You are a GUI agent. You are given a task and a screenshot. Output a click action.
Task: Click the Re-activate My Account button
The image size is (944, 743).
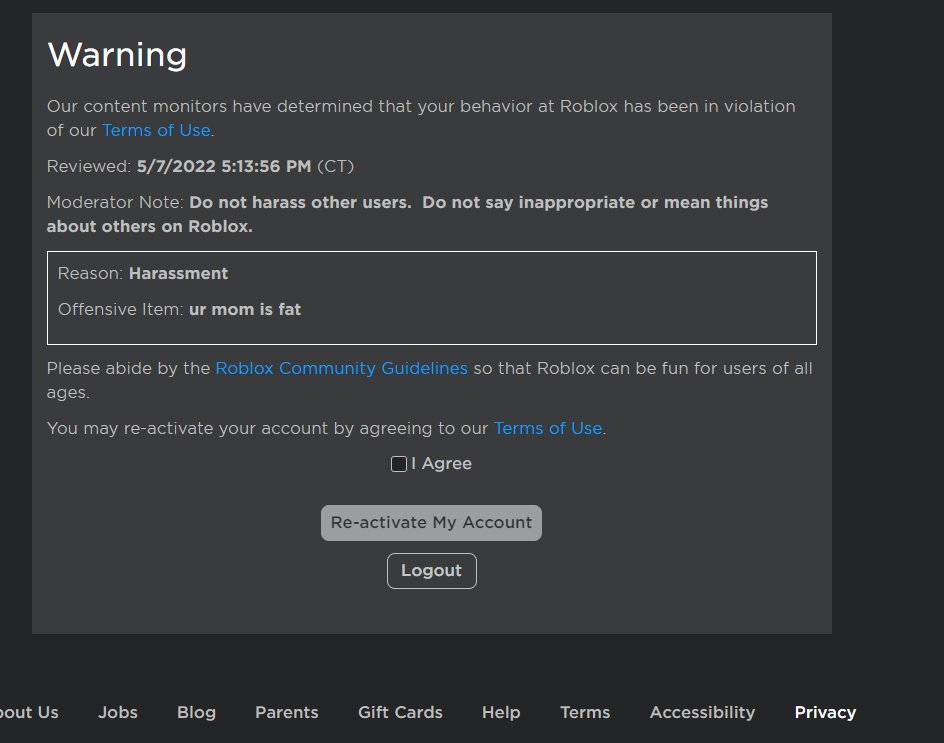(431, 523)
